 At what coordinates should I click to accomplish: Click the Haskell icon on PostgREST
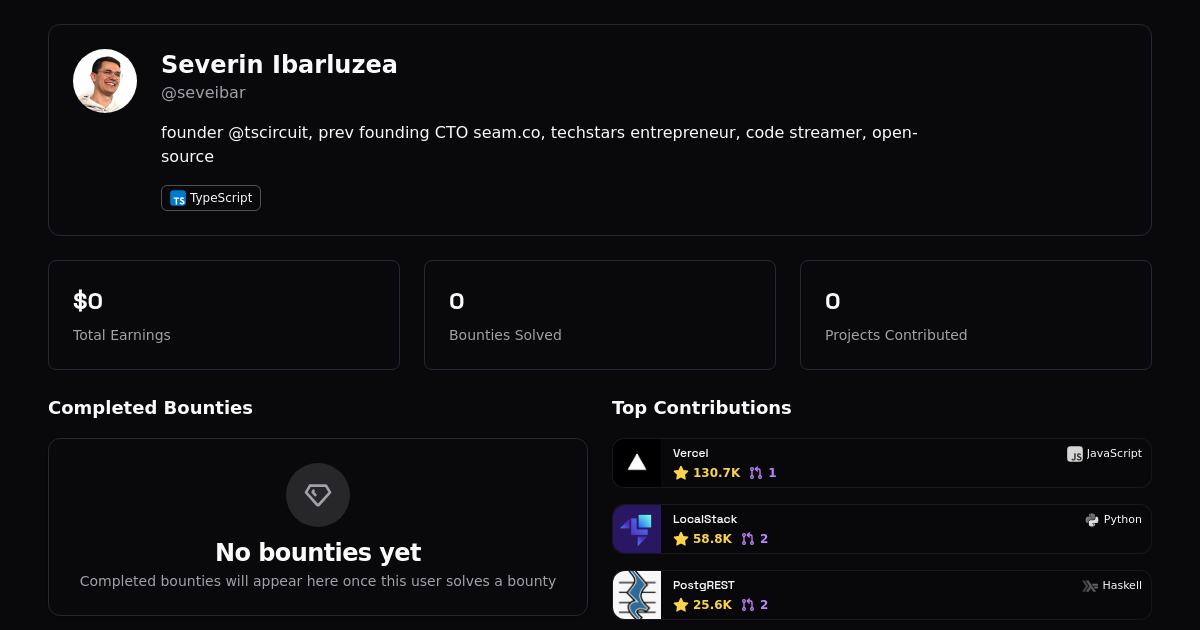click(x=1090, y=586)
